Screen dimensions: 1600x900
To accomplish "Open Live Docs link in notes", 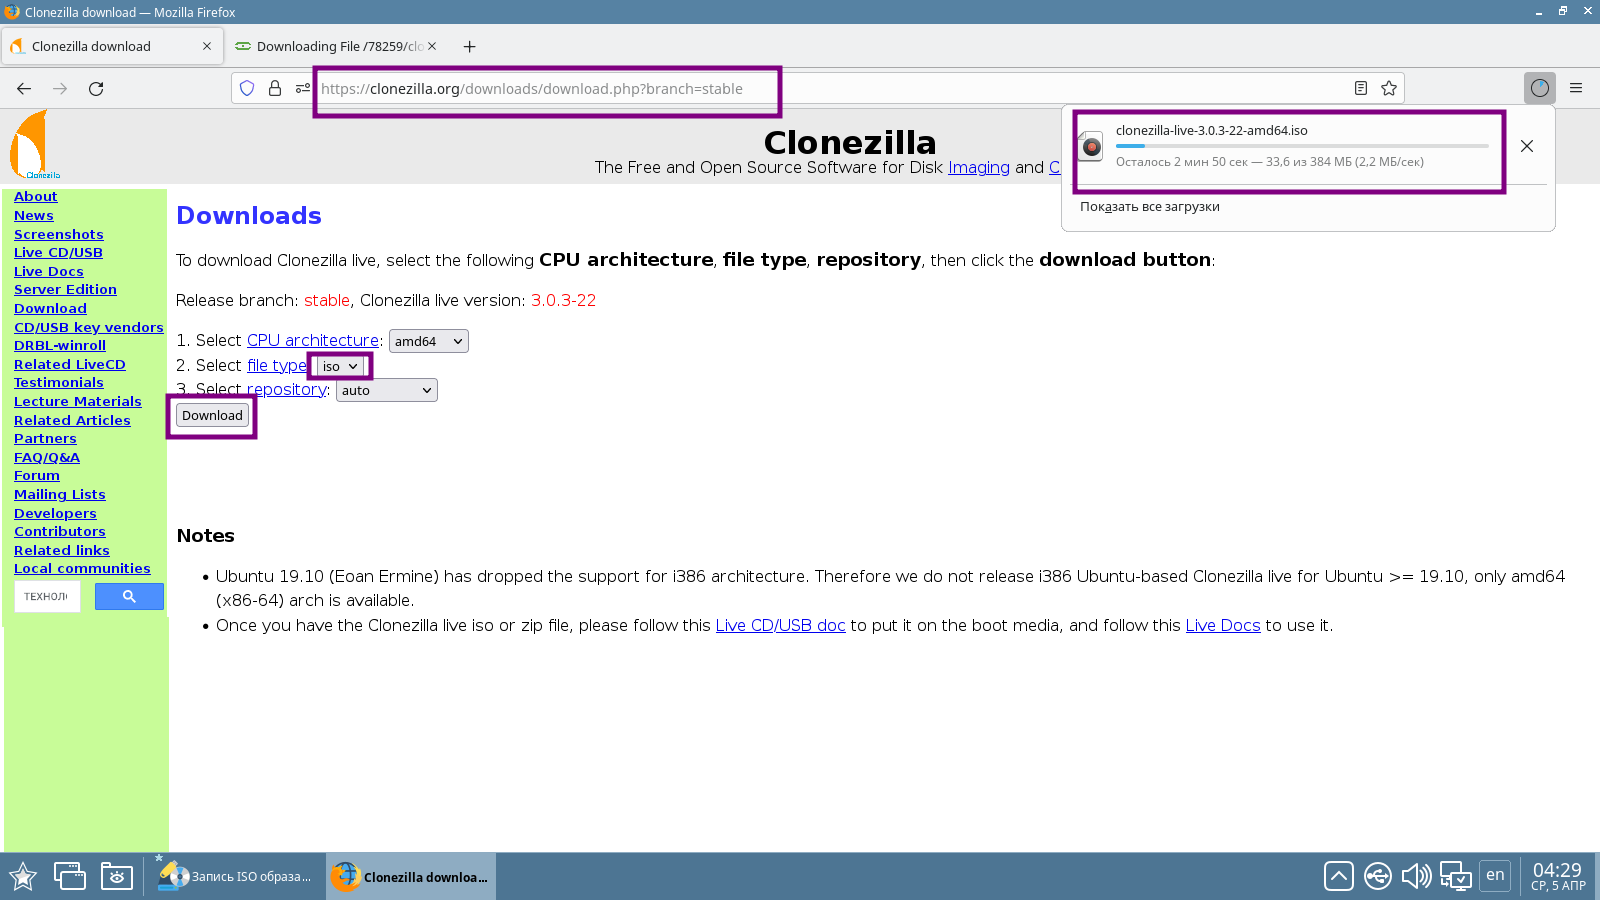I will coord(1223,625).
